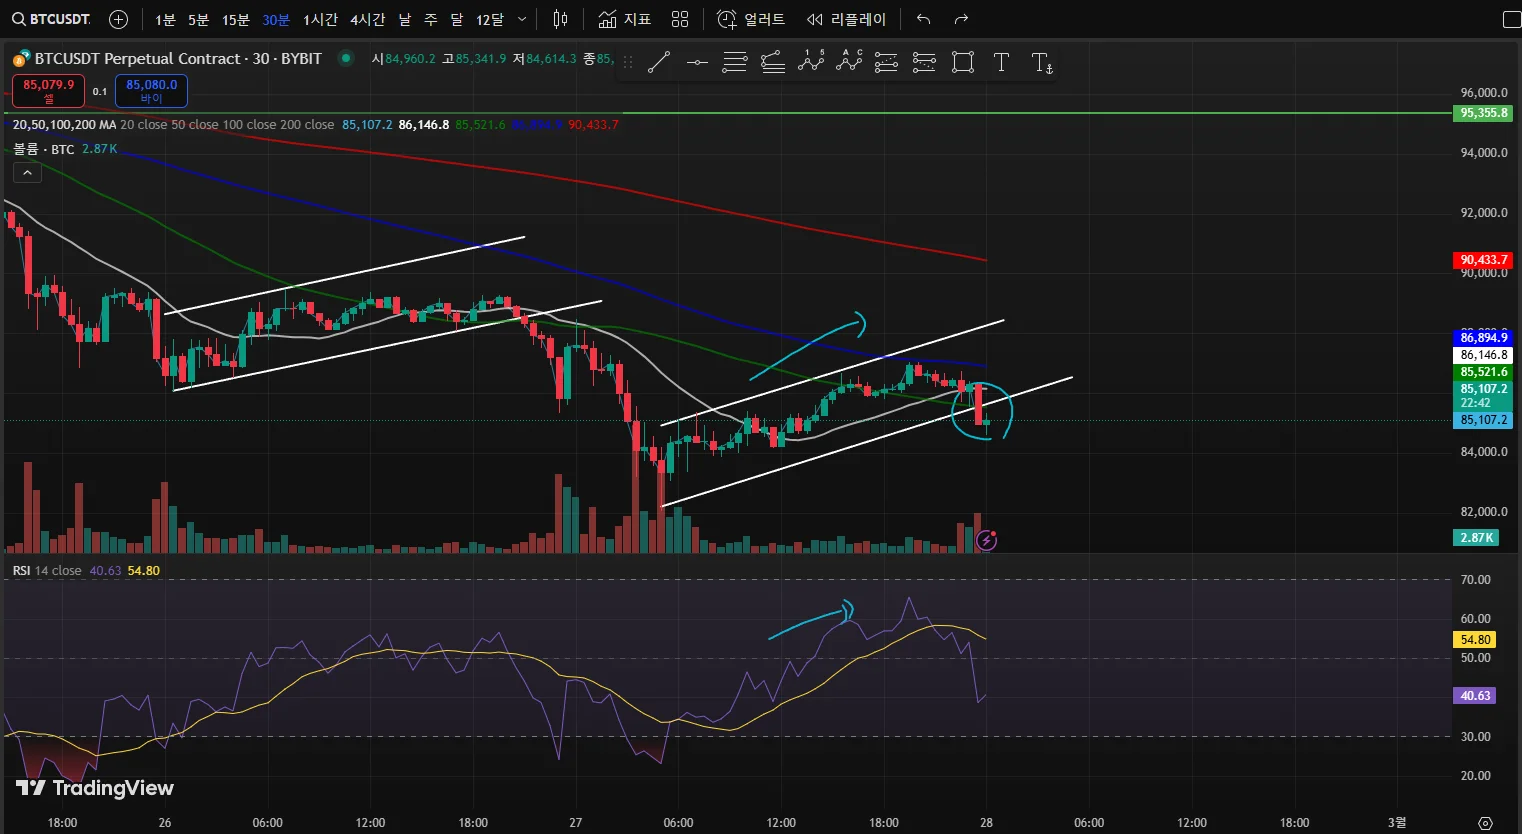Viewport: 1522px width, 834px height.
Task: Open chart settings gear on time axis
Action: coord(1485,823)
